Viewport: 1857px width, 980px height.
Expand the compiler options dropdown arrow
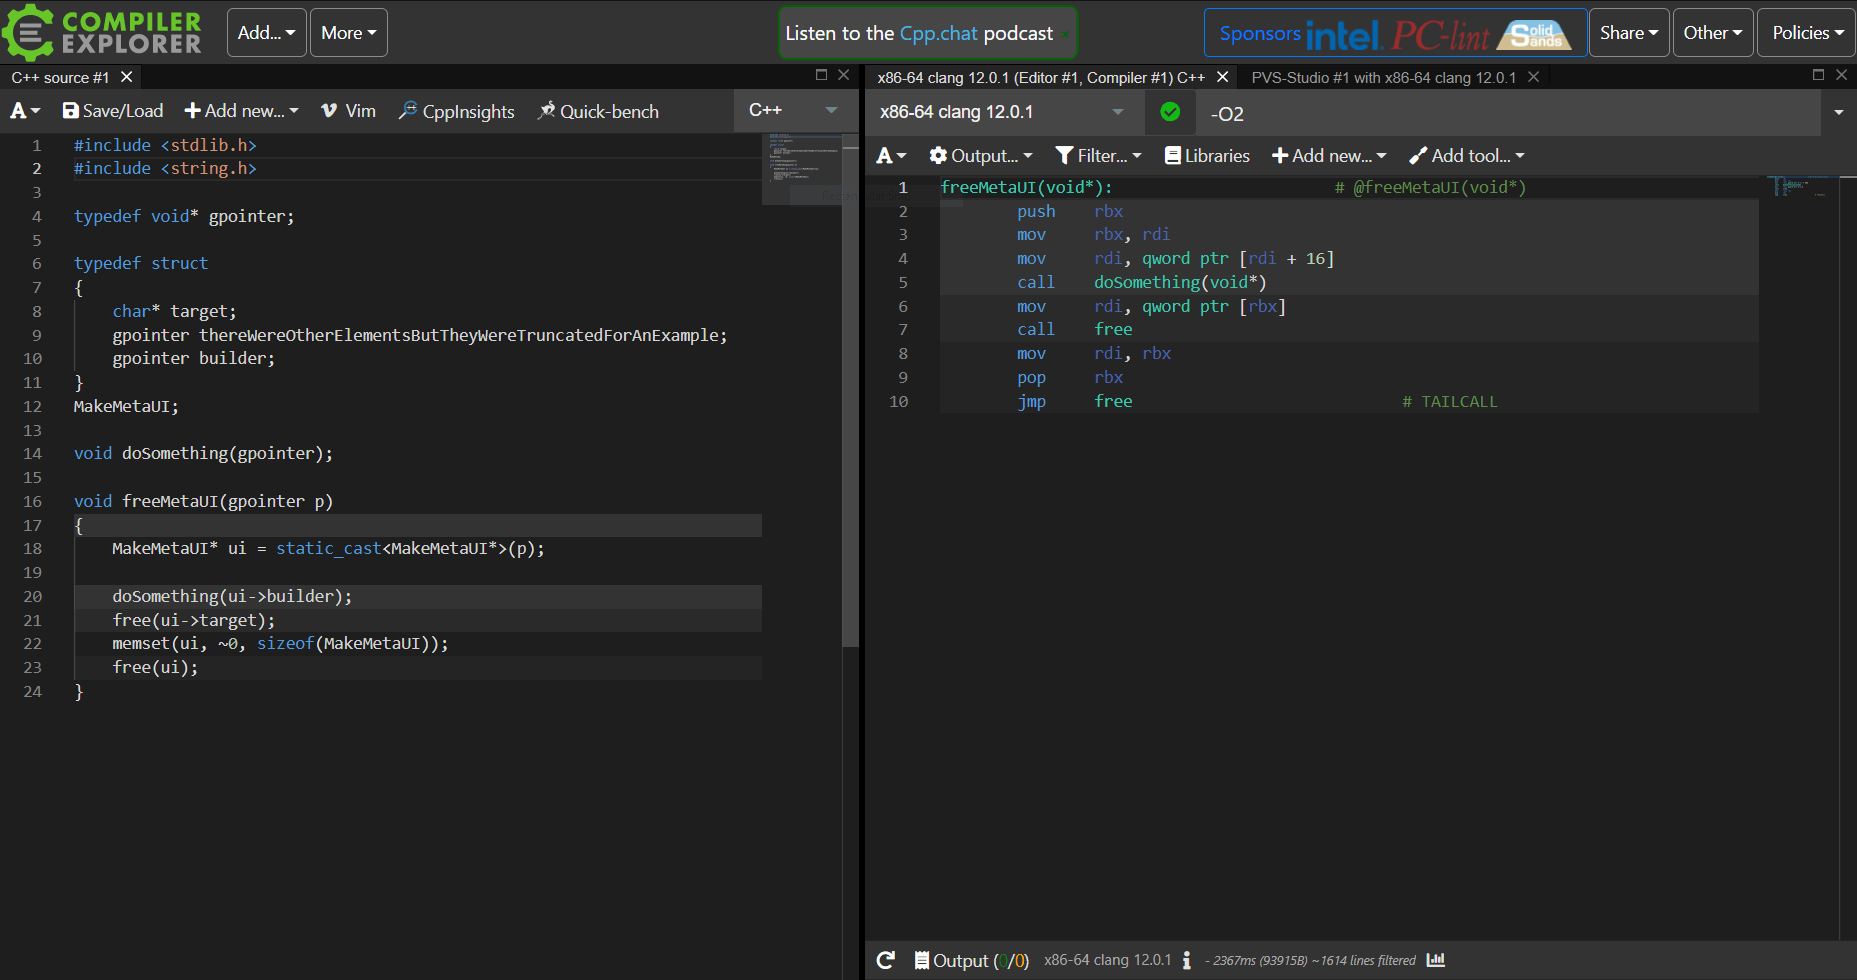pyautogui.click(x=1839, y=112)
